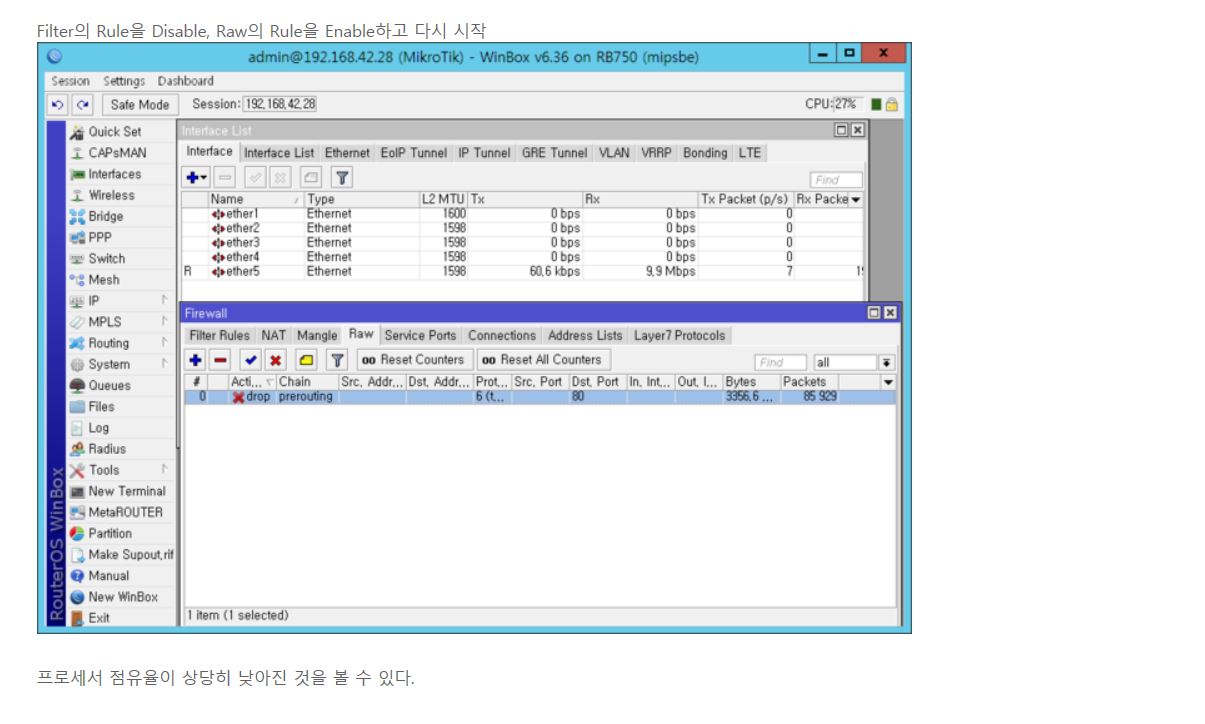Viewport: 1205px width, 724px height.
Task: Open New Terminal in the sidebar
Action: (127, 491)
